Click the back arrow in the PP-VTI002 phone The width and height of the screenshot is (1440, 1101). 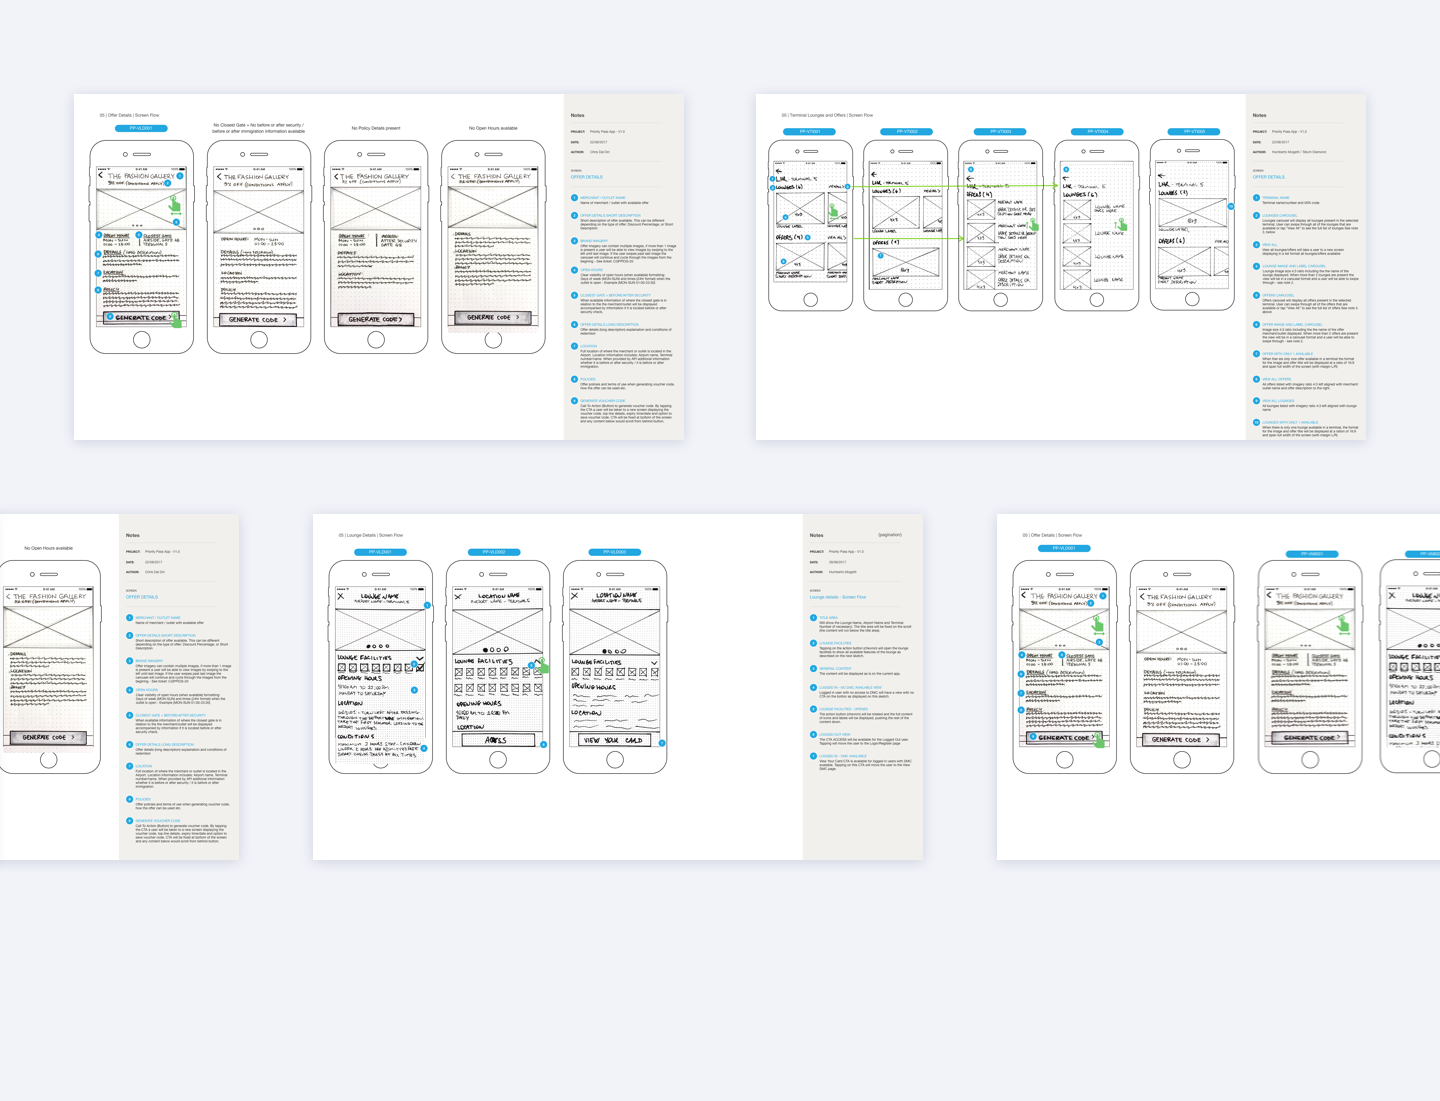coord(874,174)
